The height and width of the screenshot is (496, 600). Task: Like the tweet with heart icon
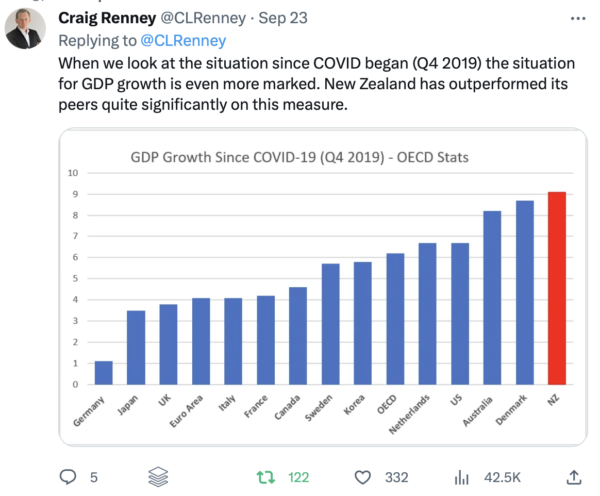point(364,476)
